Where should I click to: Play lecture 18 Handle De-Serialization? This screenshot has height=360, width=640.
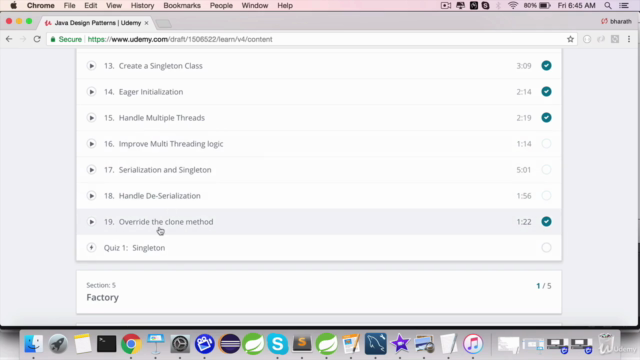[91, 196]
